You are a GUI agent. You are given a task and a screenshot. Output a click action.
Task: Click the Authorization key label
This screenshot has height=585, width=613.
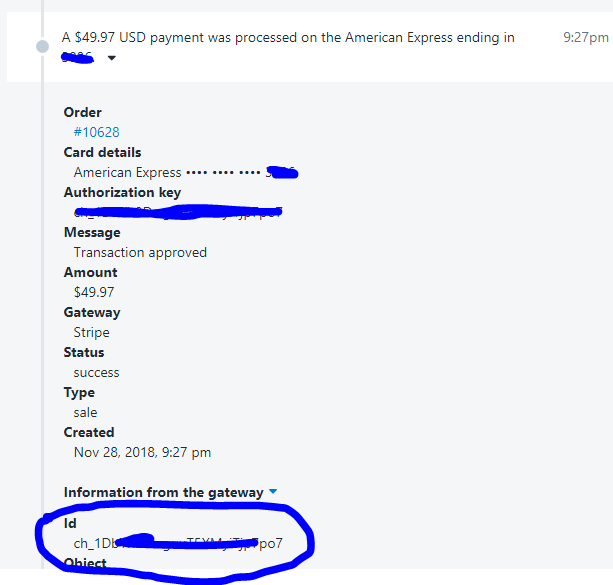point(122,192)
